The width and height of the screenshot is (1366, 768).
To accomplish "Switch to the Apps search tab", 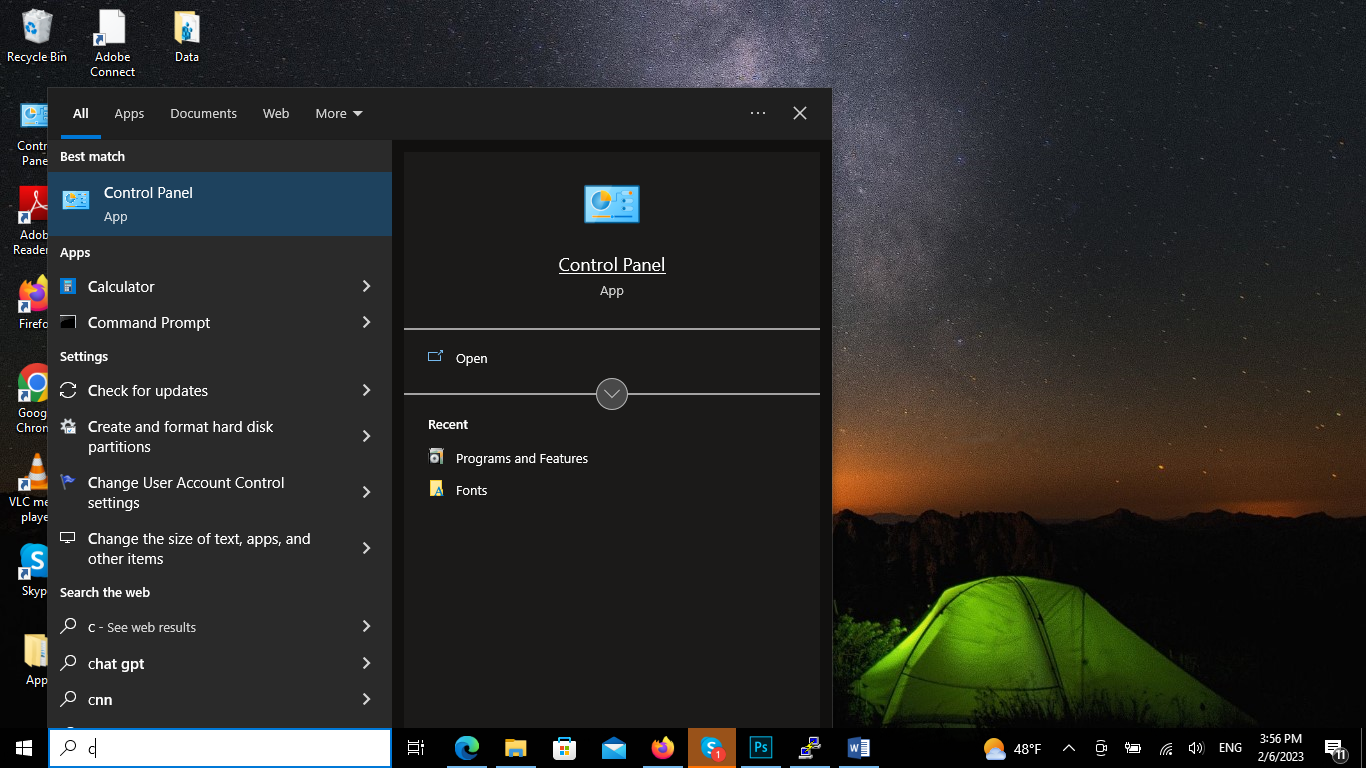I will [x=129, y=113].
